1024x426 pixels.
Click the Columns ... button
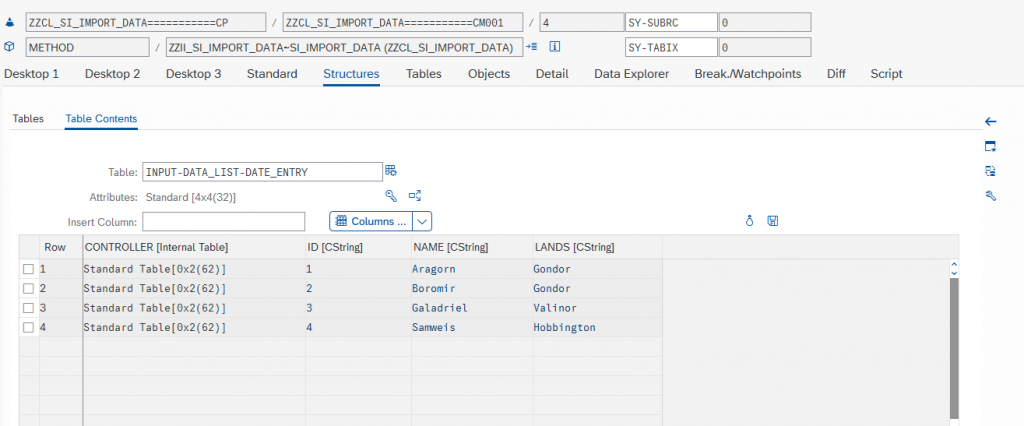pos(372,221)
